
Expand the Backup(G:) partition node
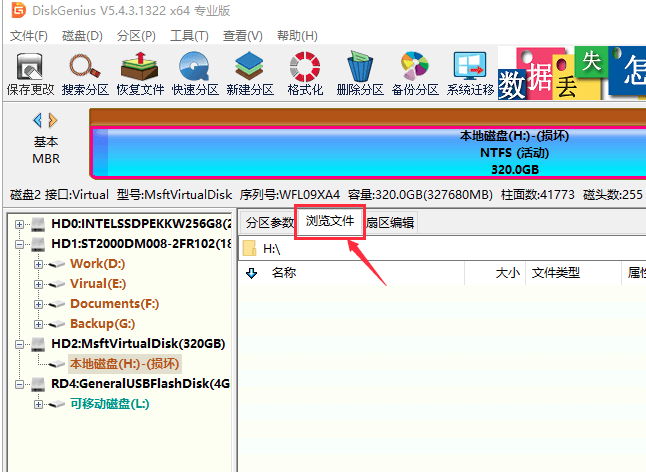click(x=38, y=324)
